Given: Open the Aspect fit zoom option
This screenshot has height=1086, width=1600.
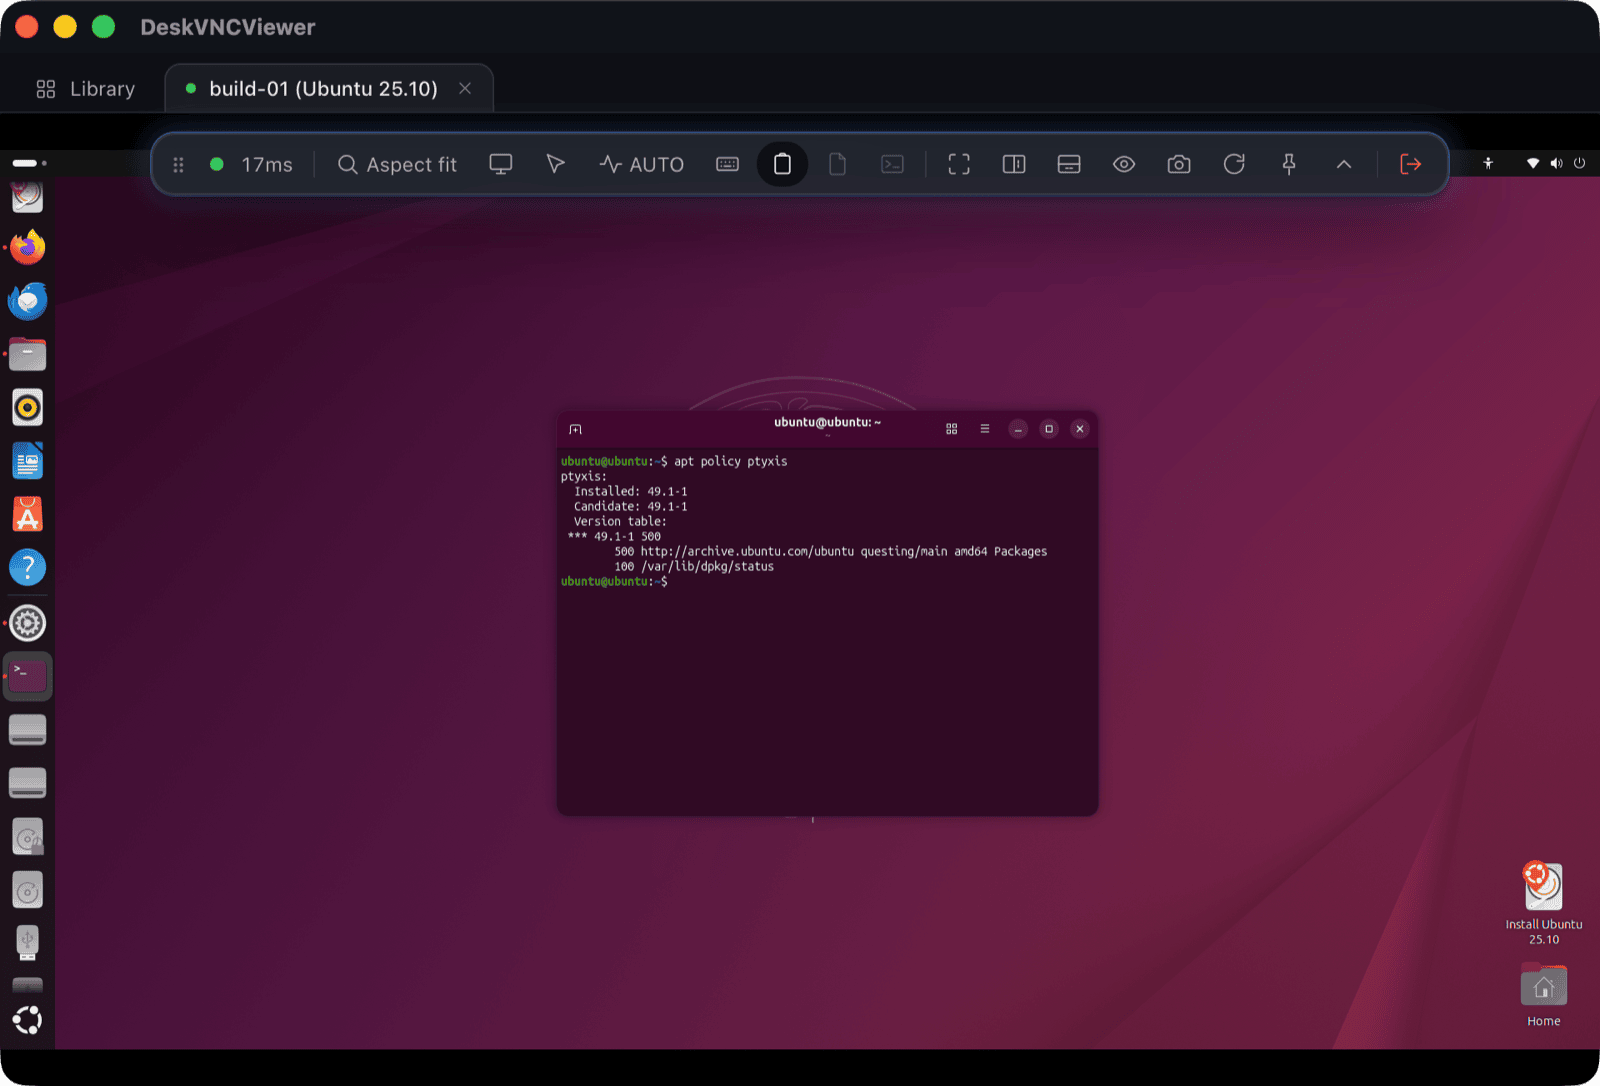Looking at the screenshot, I should pos(397,165).
